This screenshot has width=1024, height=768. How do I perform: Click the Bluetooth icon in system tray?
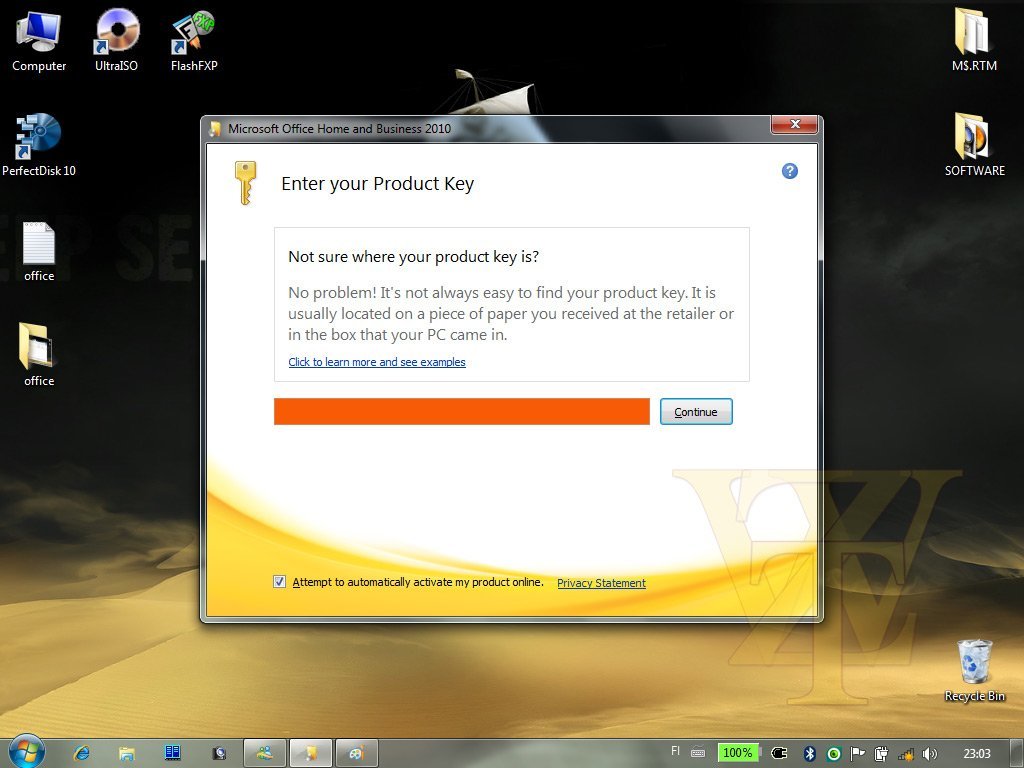pos(811,753)
